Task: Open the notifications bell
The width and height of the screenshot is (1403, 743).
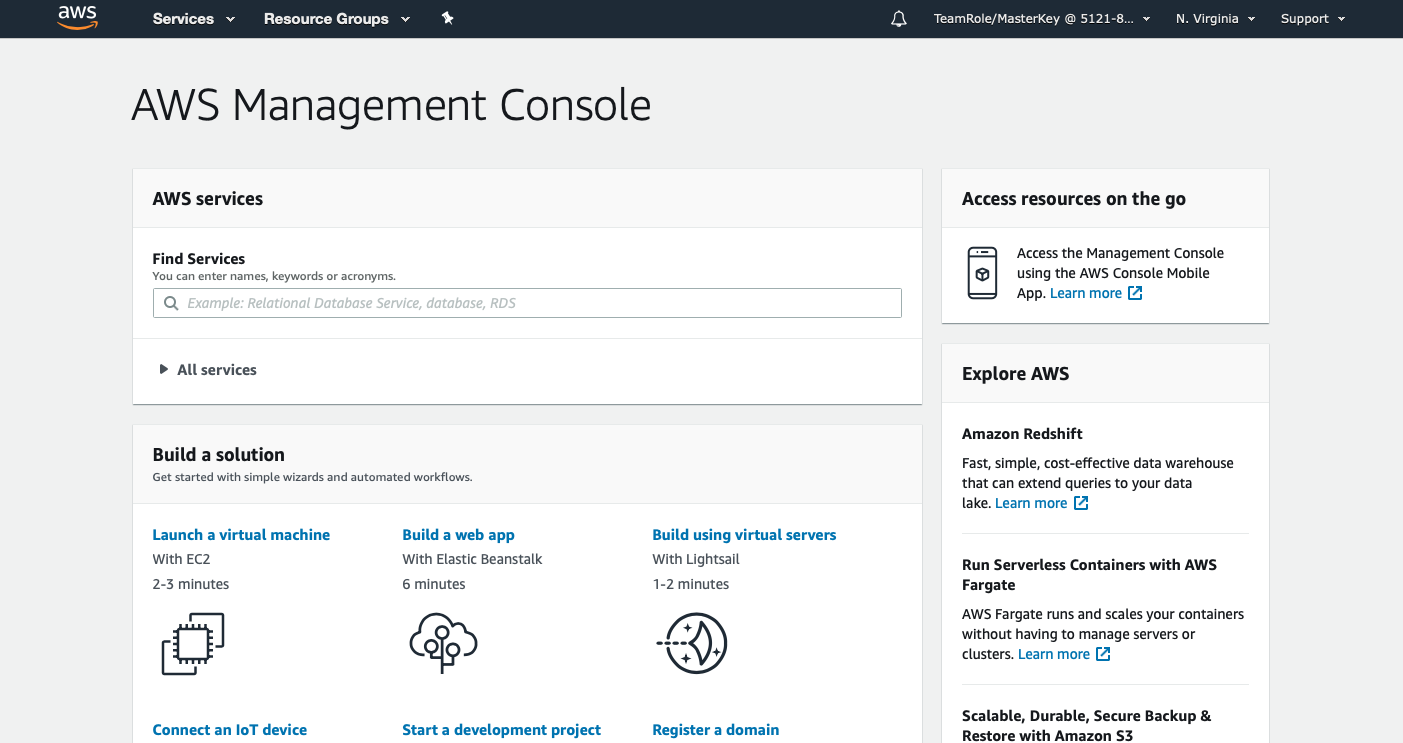Action: 898,19
